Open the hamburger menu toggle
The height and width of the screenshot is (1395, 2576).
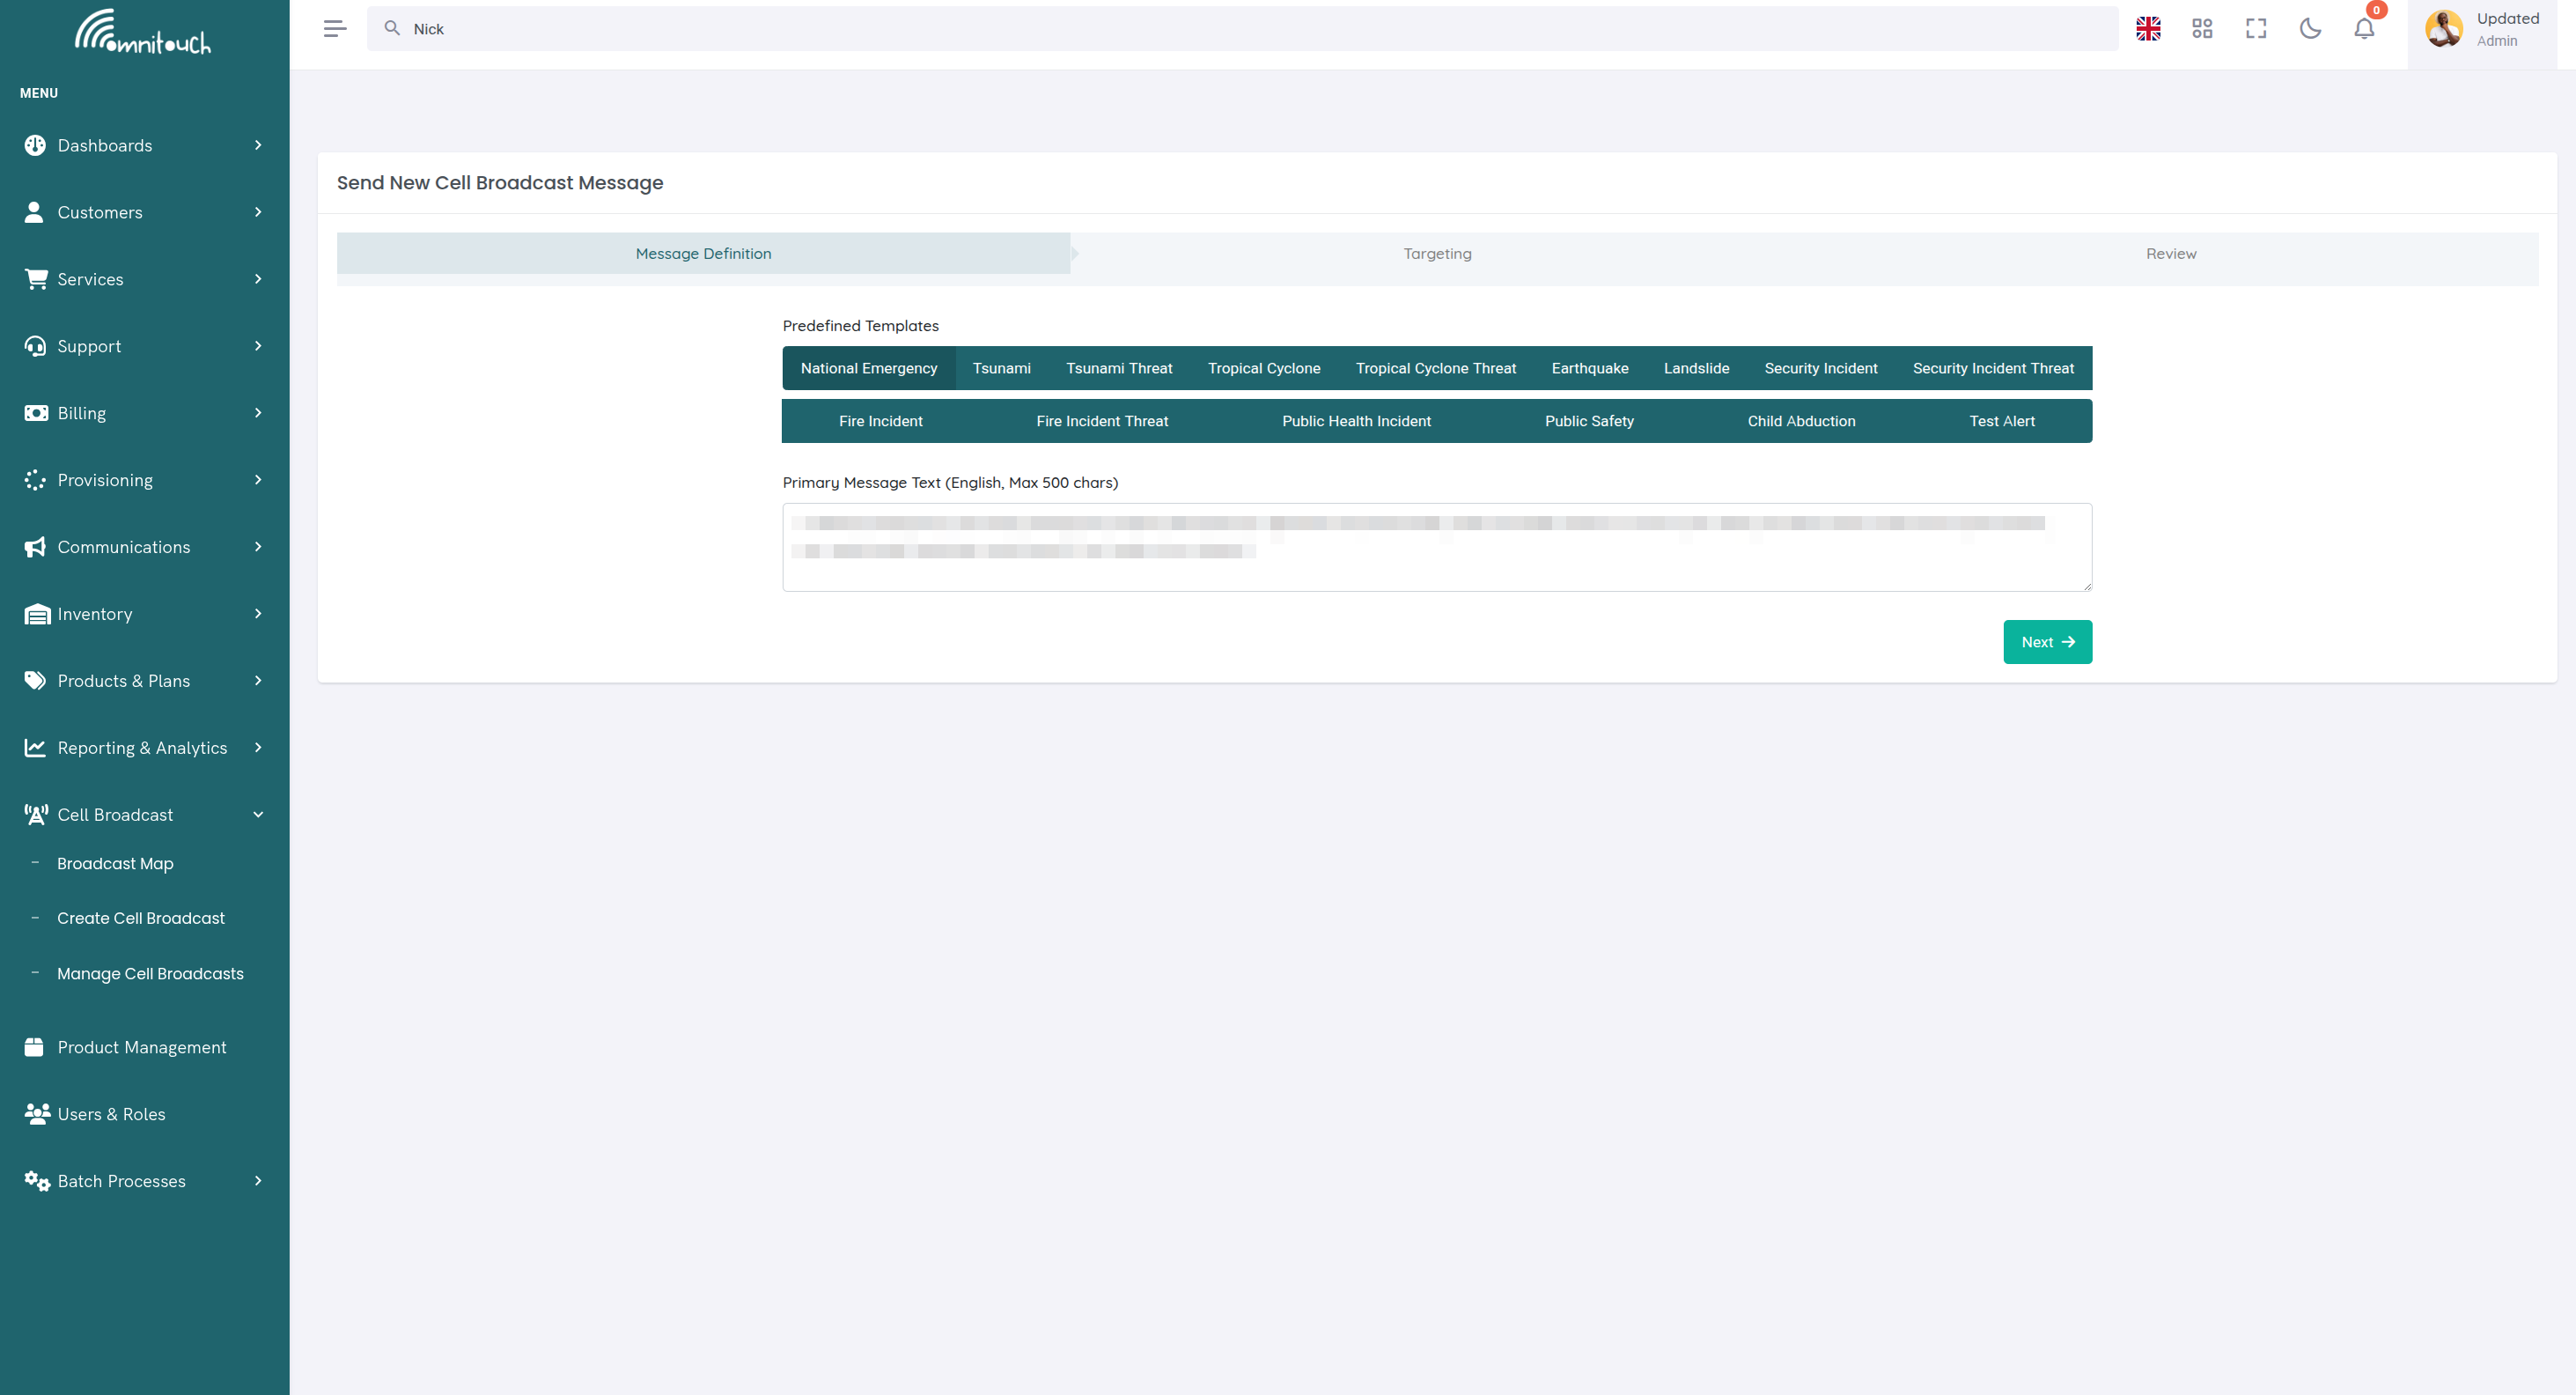point(335,28)
